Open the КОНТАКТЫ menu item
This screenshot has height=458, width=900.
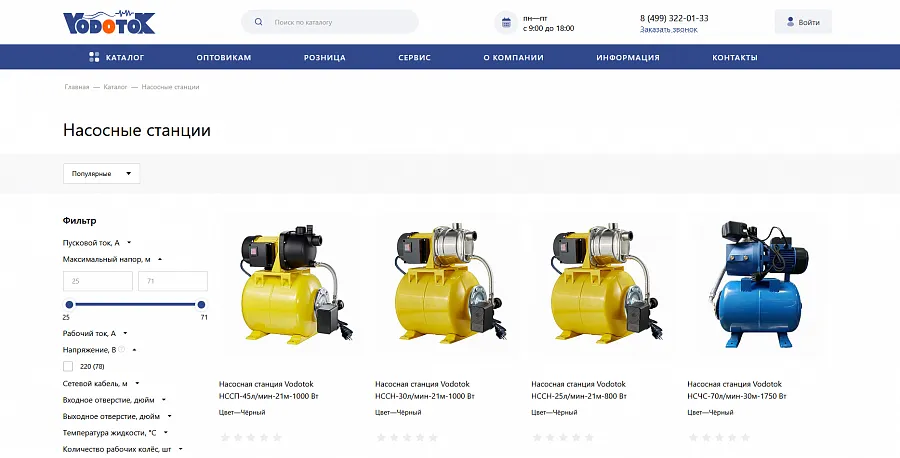(x=735, y=57)
